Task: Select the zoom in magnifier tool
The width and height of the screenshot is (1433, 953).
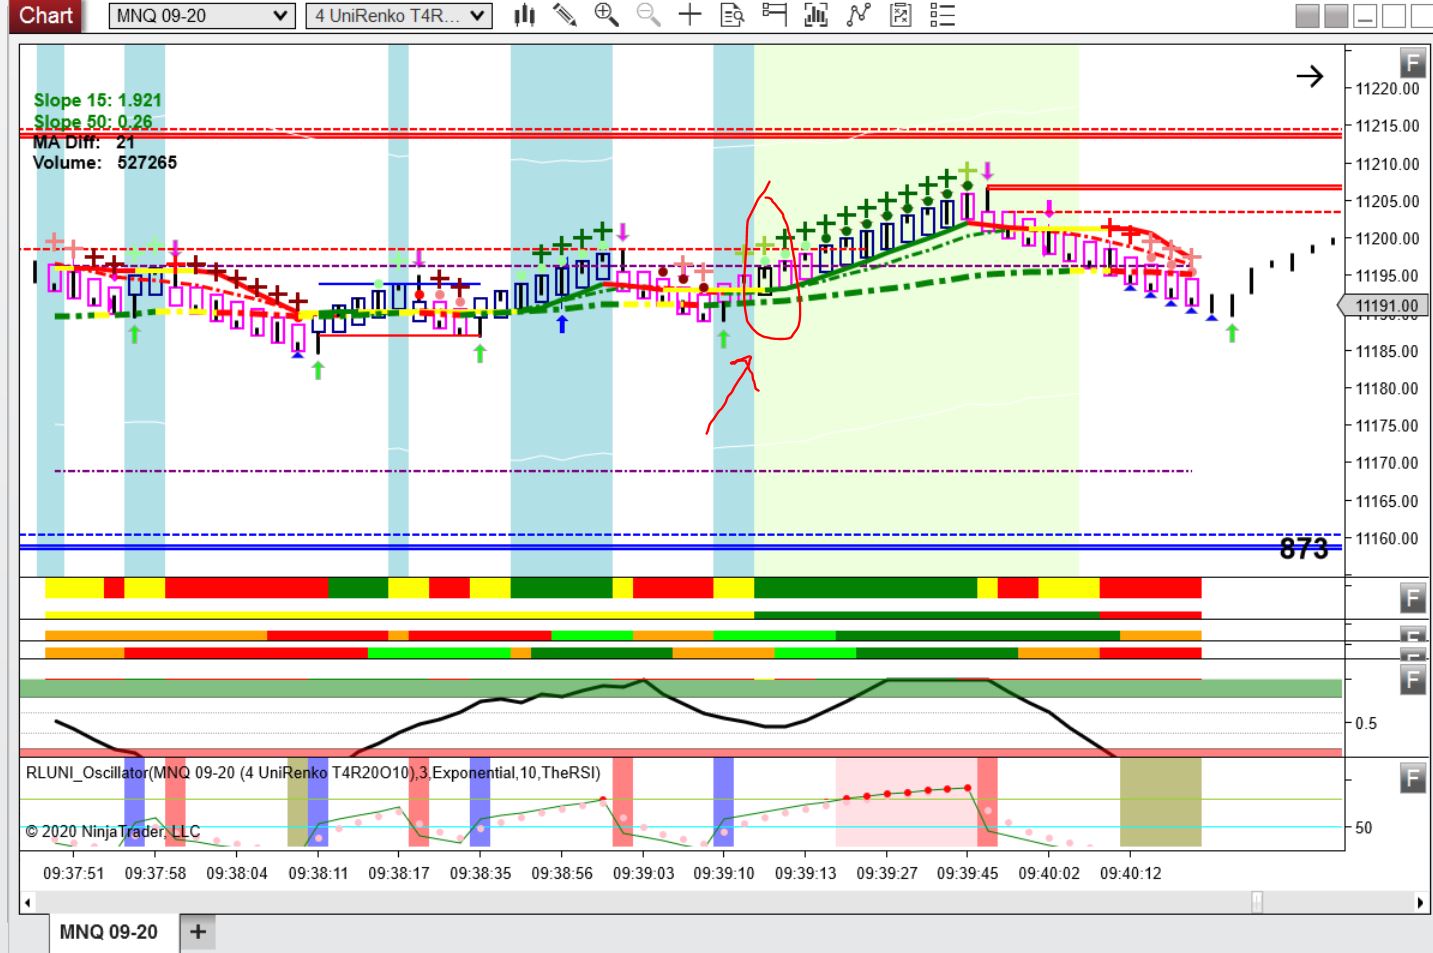Action: 606,15
